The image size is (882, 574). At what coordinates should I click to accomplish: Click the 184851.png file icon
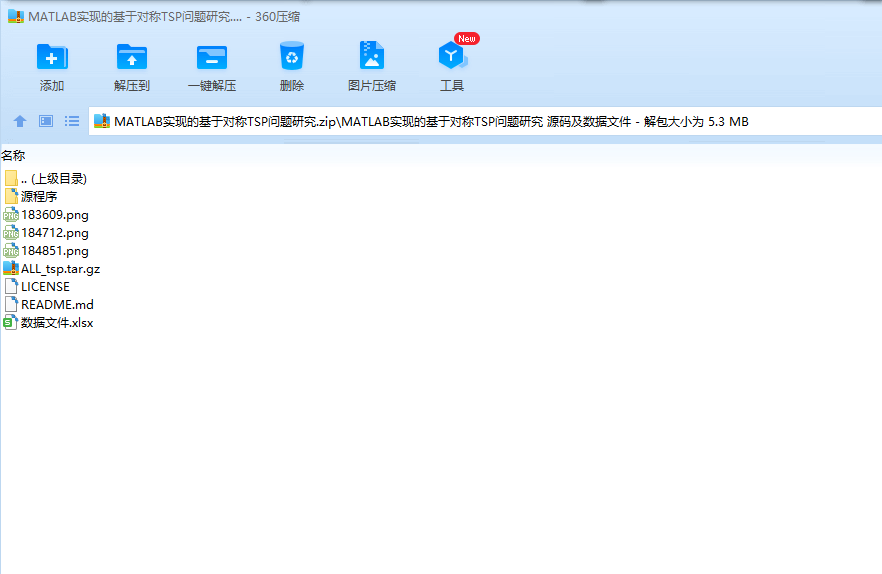11,250
